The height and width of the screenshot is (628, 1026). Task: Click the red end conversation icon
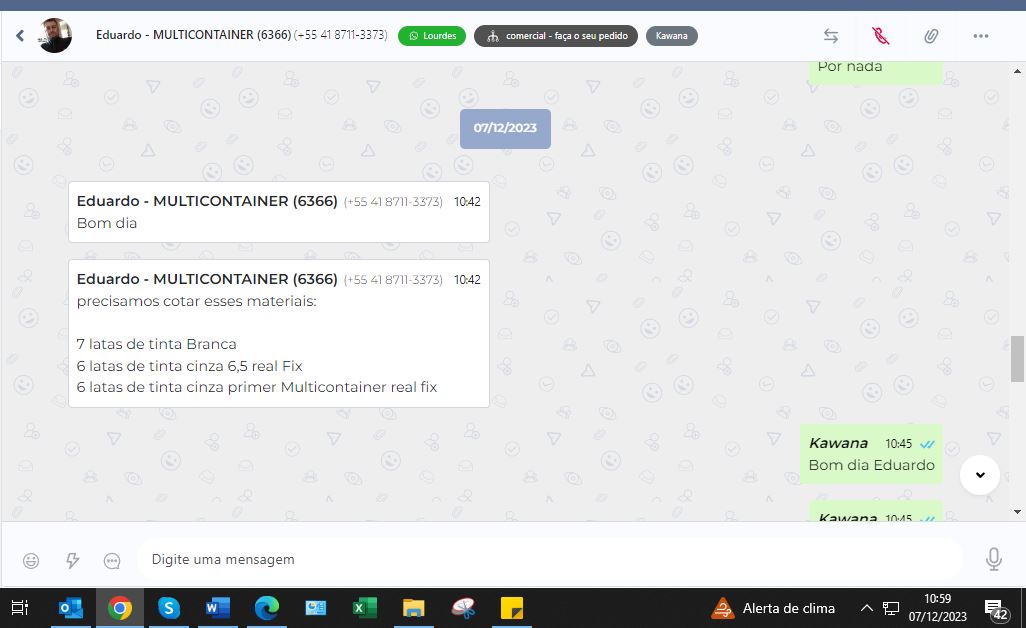tap(880, 36)
